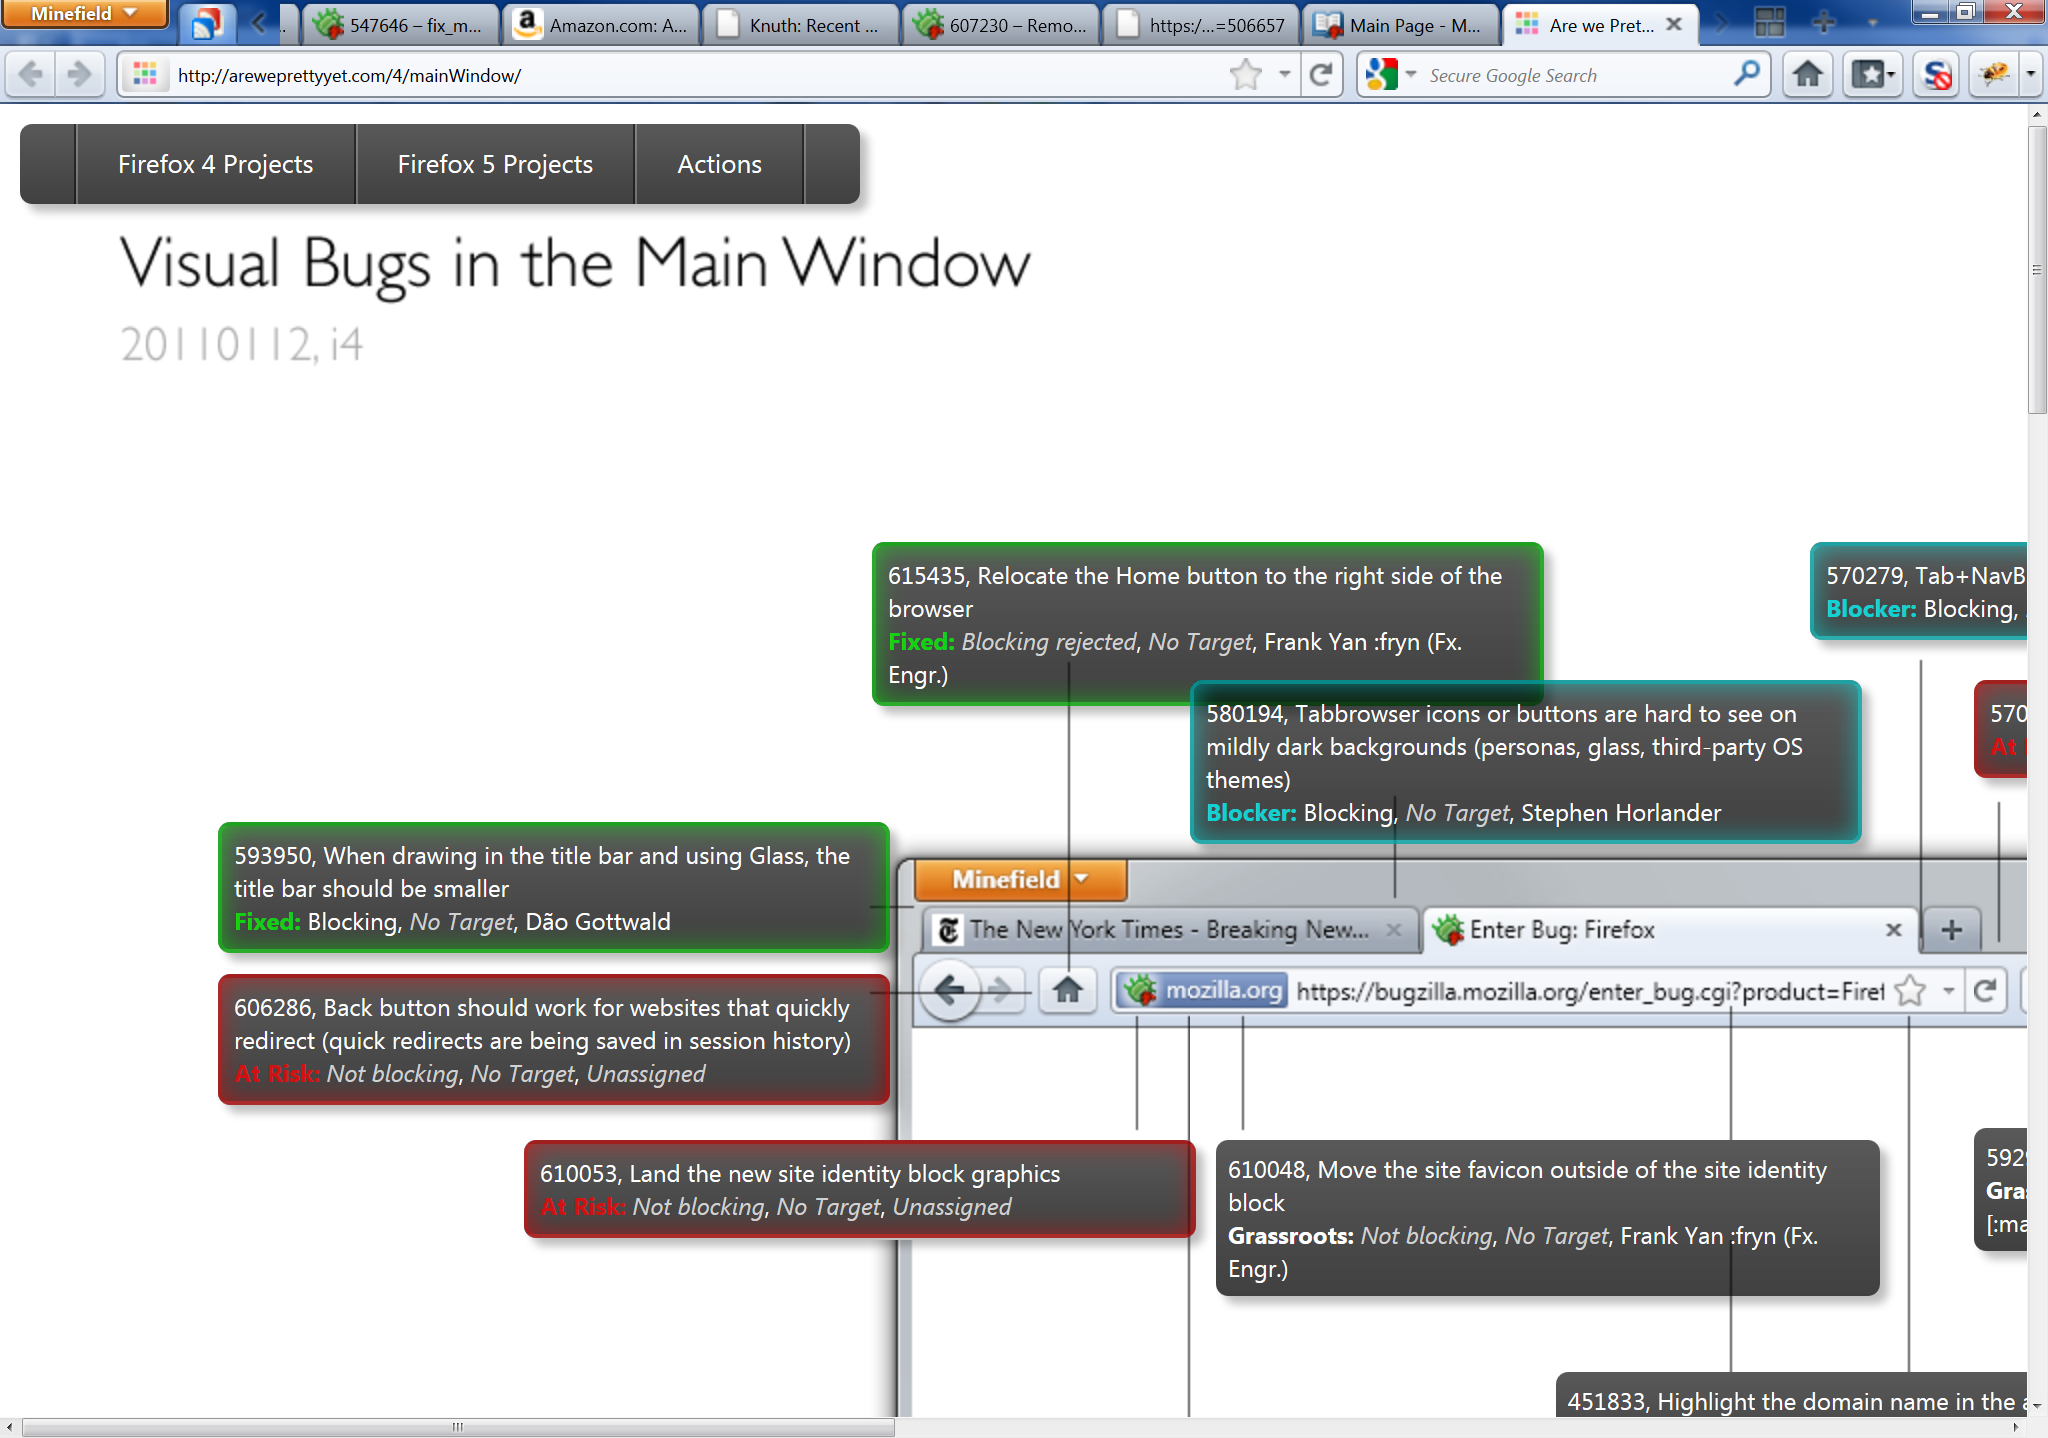Click the Google search engine icon

click(x=1381, y=75)
